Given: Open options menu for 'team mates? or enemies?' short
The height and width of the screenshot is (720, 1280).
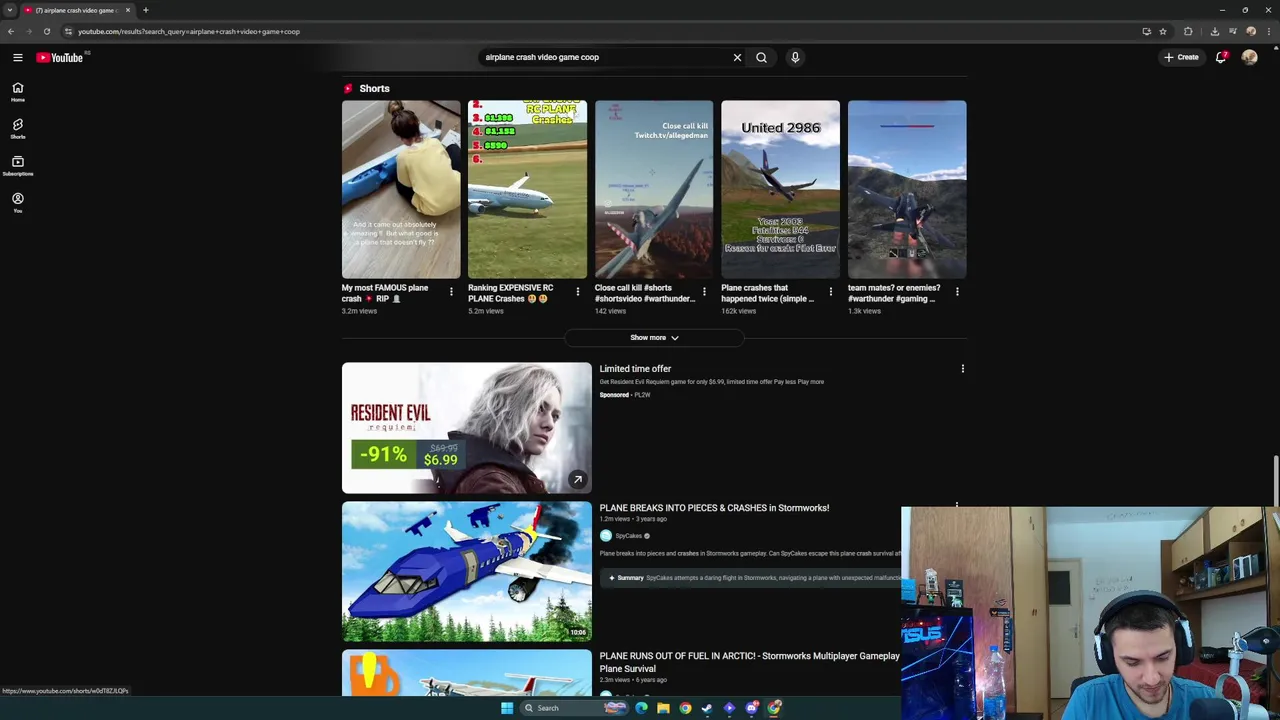Looking at the screenshot, I should tap(957, 292).
